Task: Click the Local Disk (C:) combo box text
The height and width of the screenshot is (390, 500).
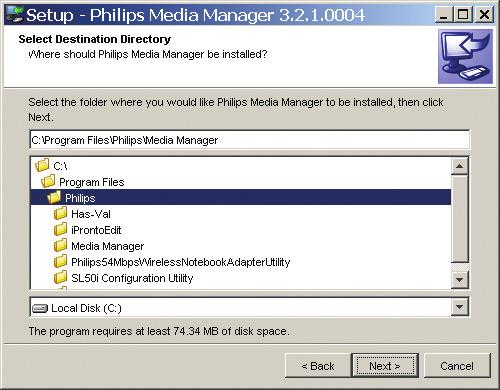Action: point(86,308)
